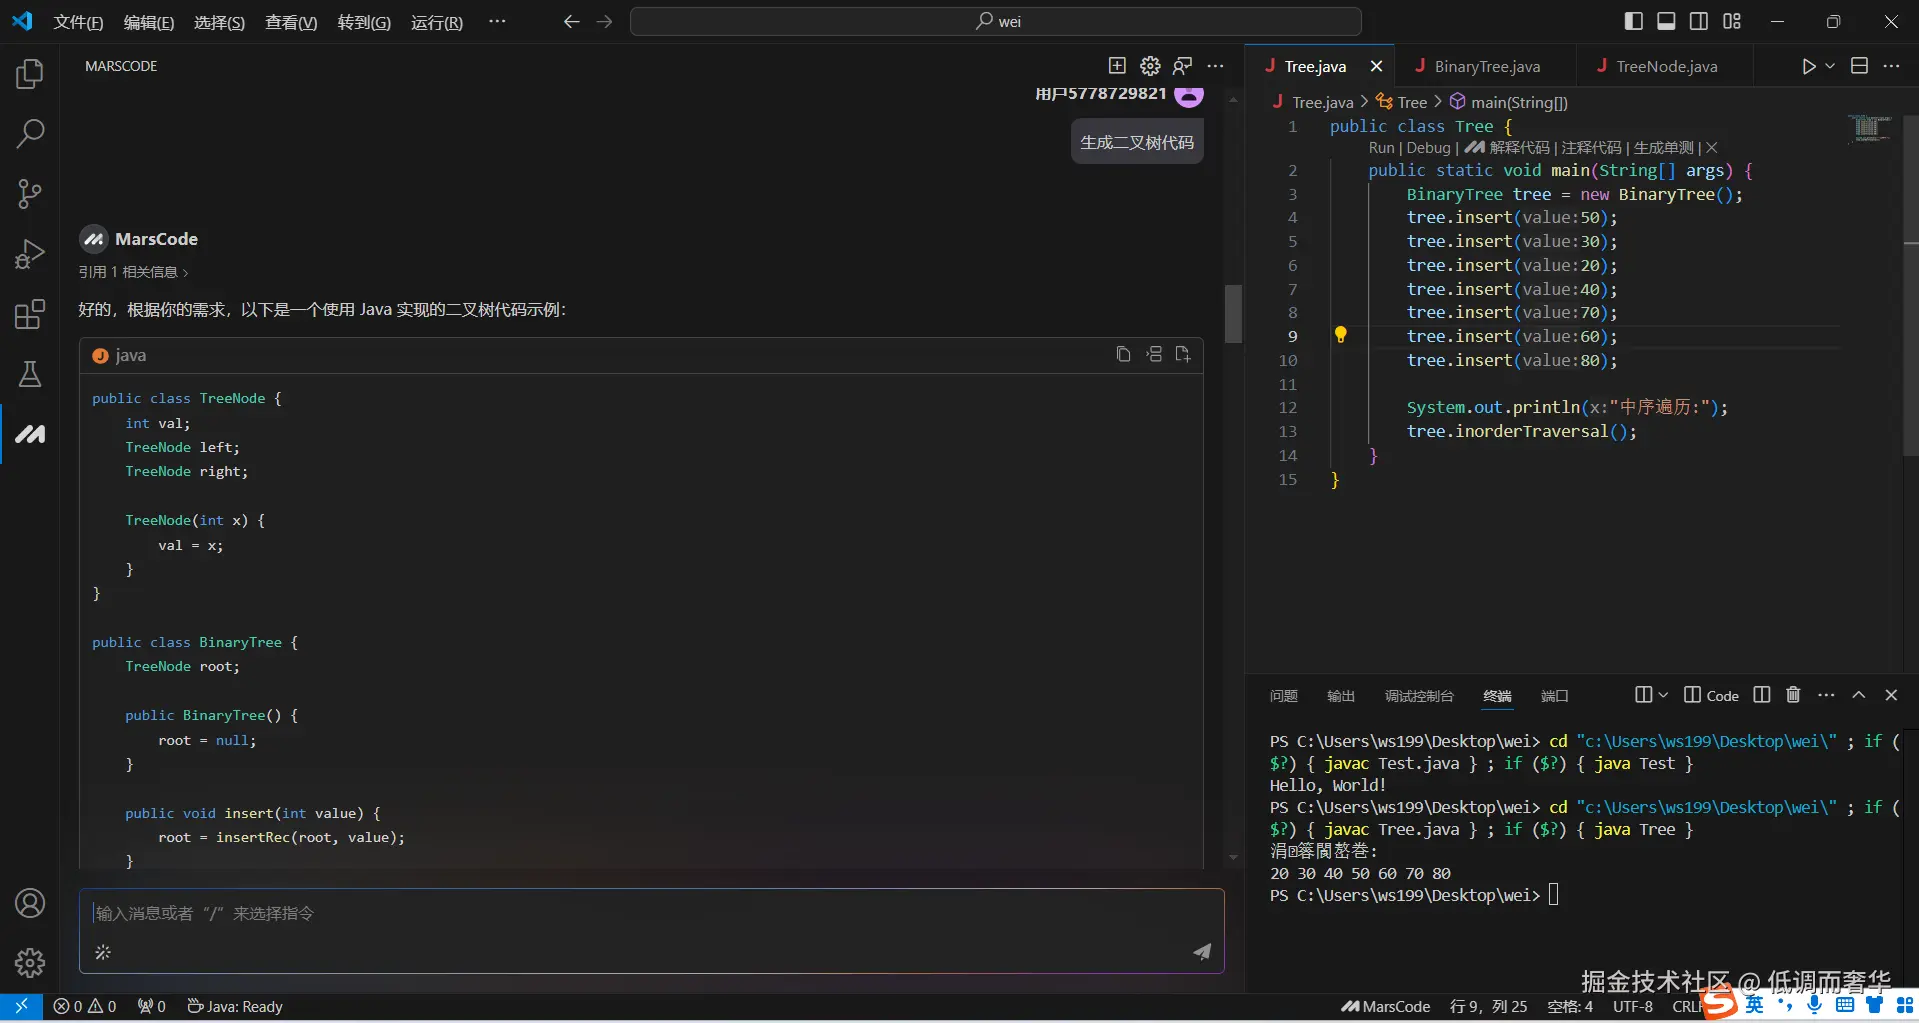Open the 文件(F) menu

(78, 22)
